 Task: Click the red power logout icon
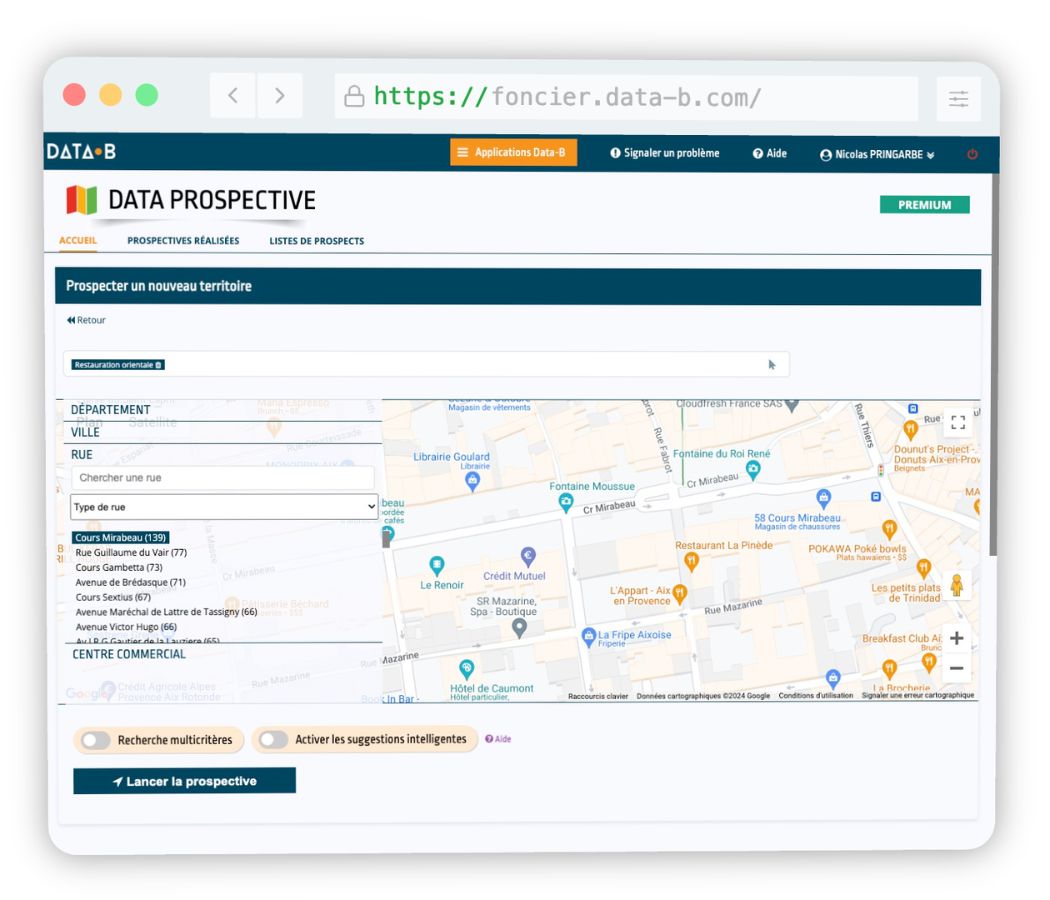(x=972, y=154)
